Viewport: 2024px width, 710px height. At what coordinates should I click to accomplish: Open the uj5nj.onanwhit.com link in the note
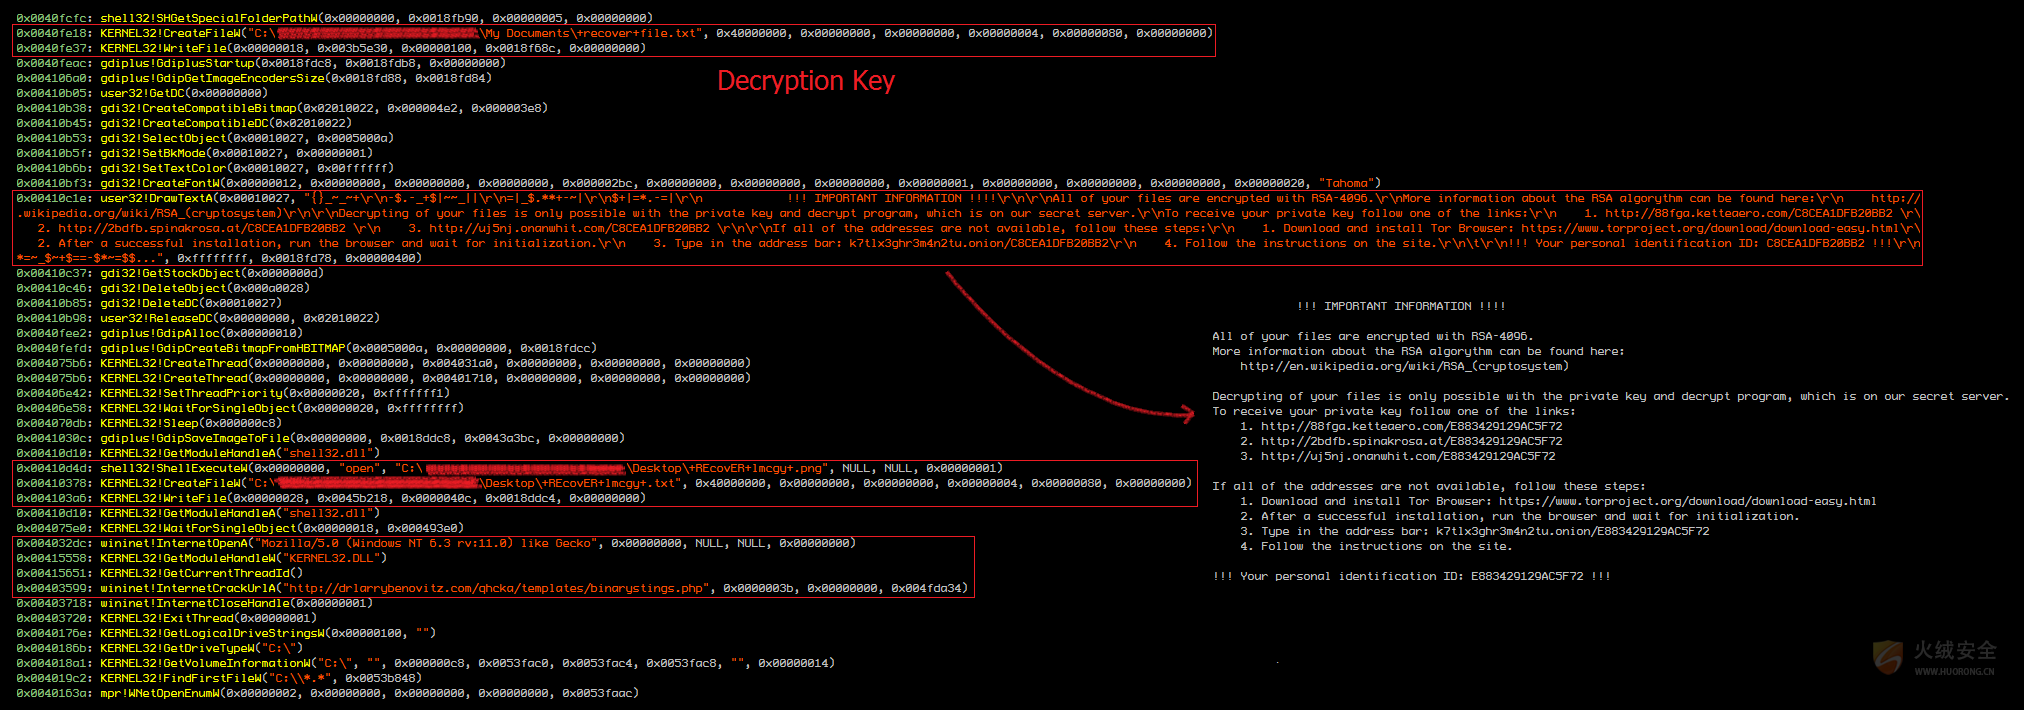[x=1407, y=457]
